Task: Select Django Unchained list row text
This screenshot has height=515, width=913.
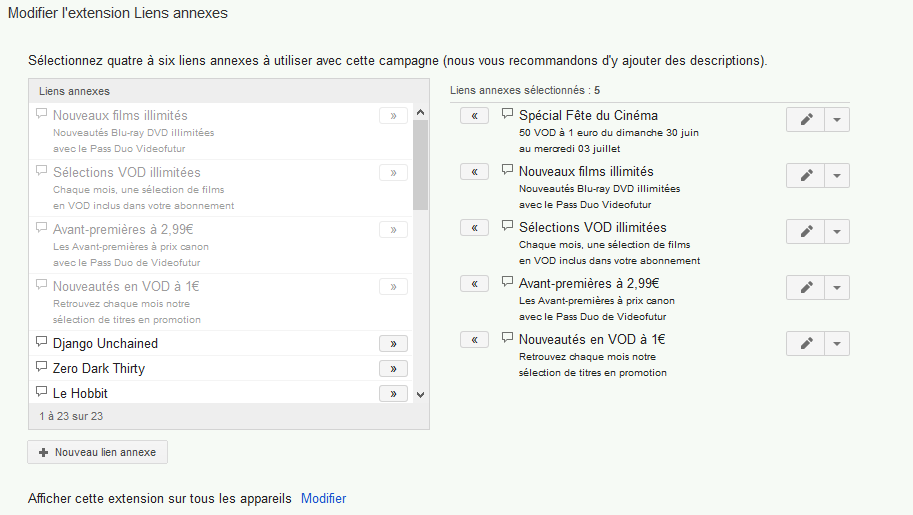Action: tap(105, 344)
